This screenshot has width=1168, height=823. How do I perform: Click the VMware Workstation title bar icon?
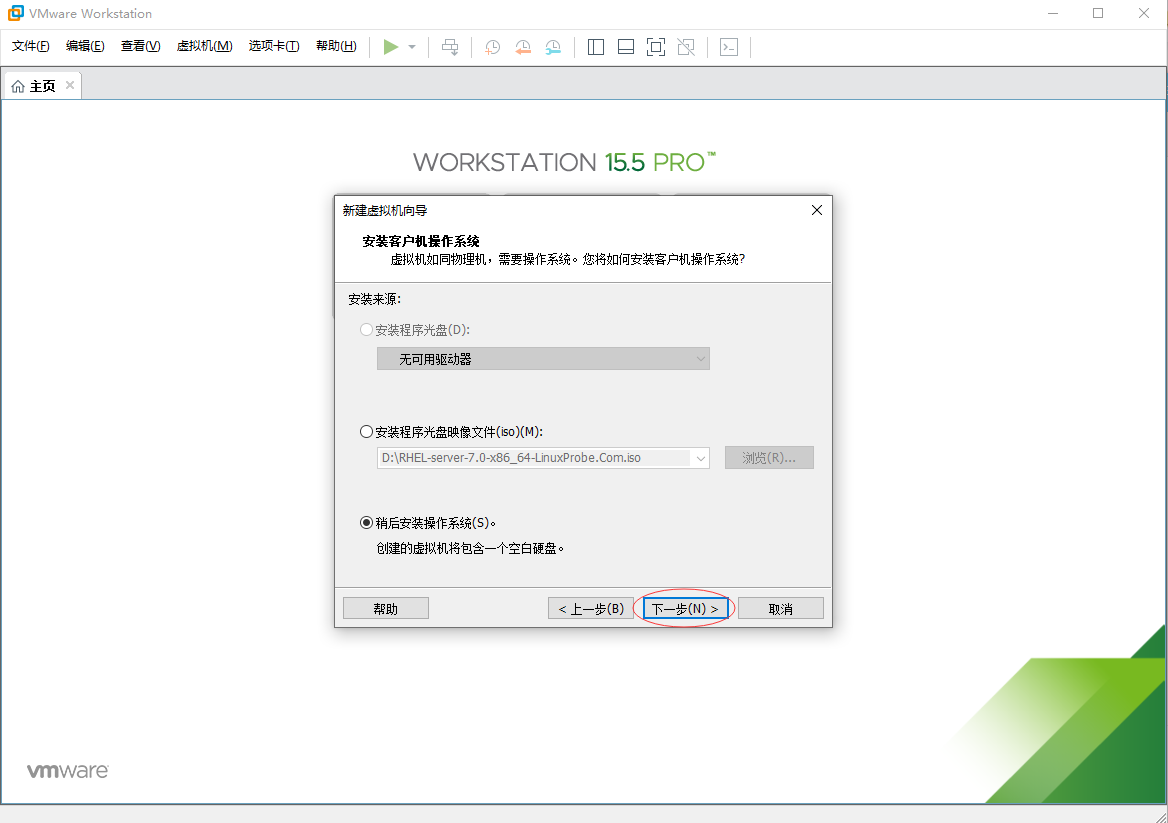pyautogui.click(x=15, y=13)
